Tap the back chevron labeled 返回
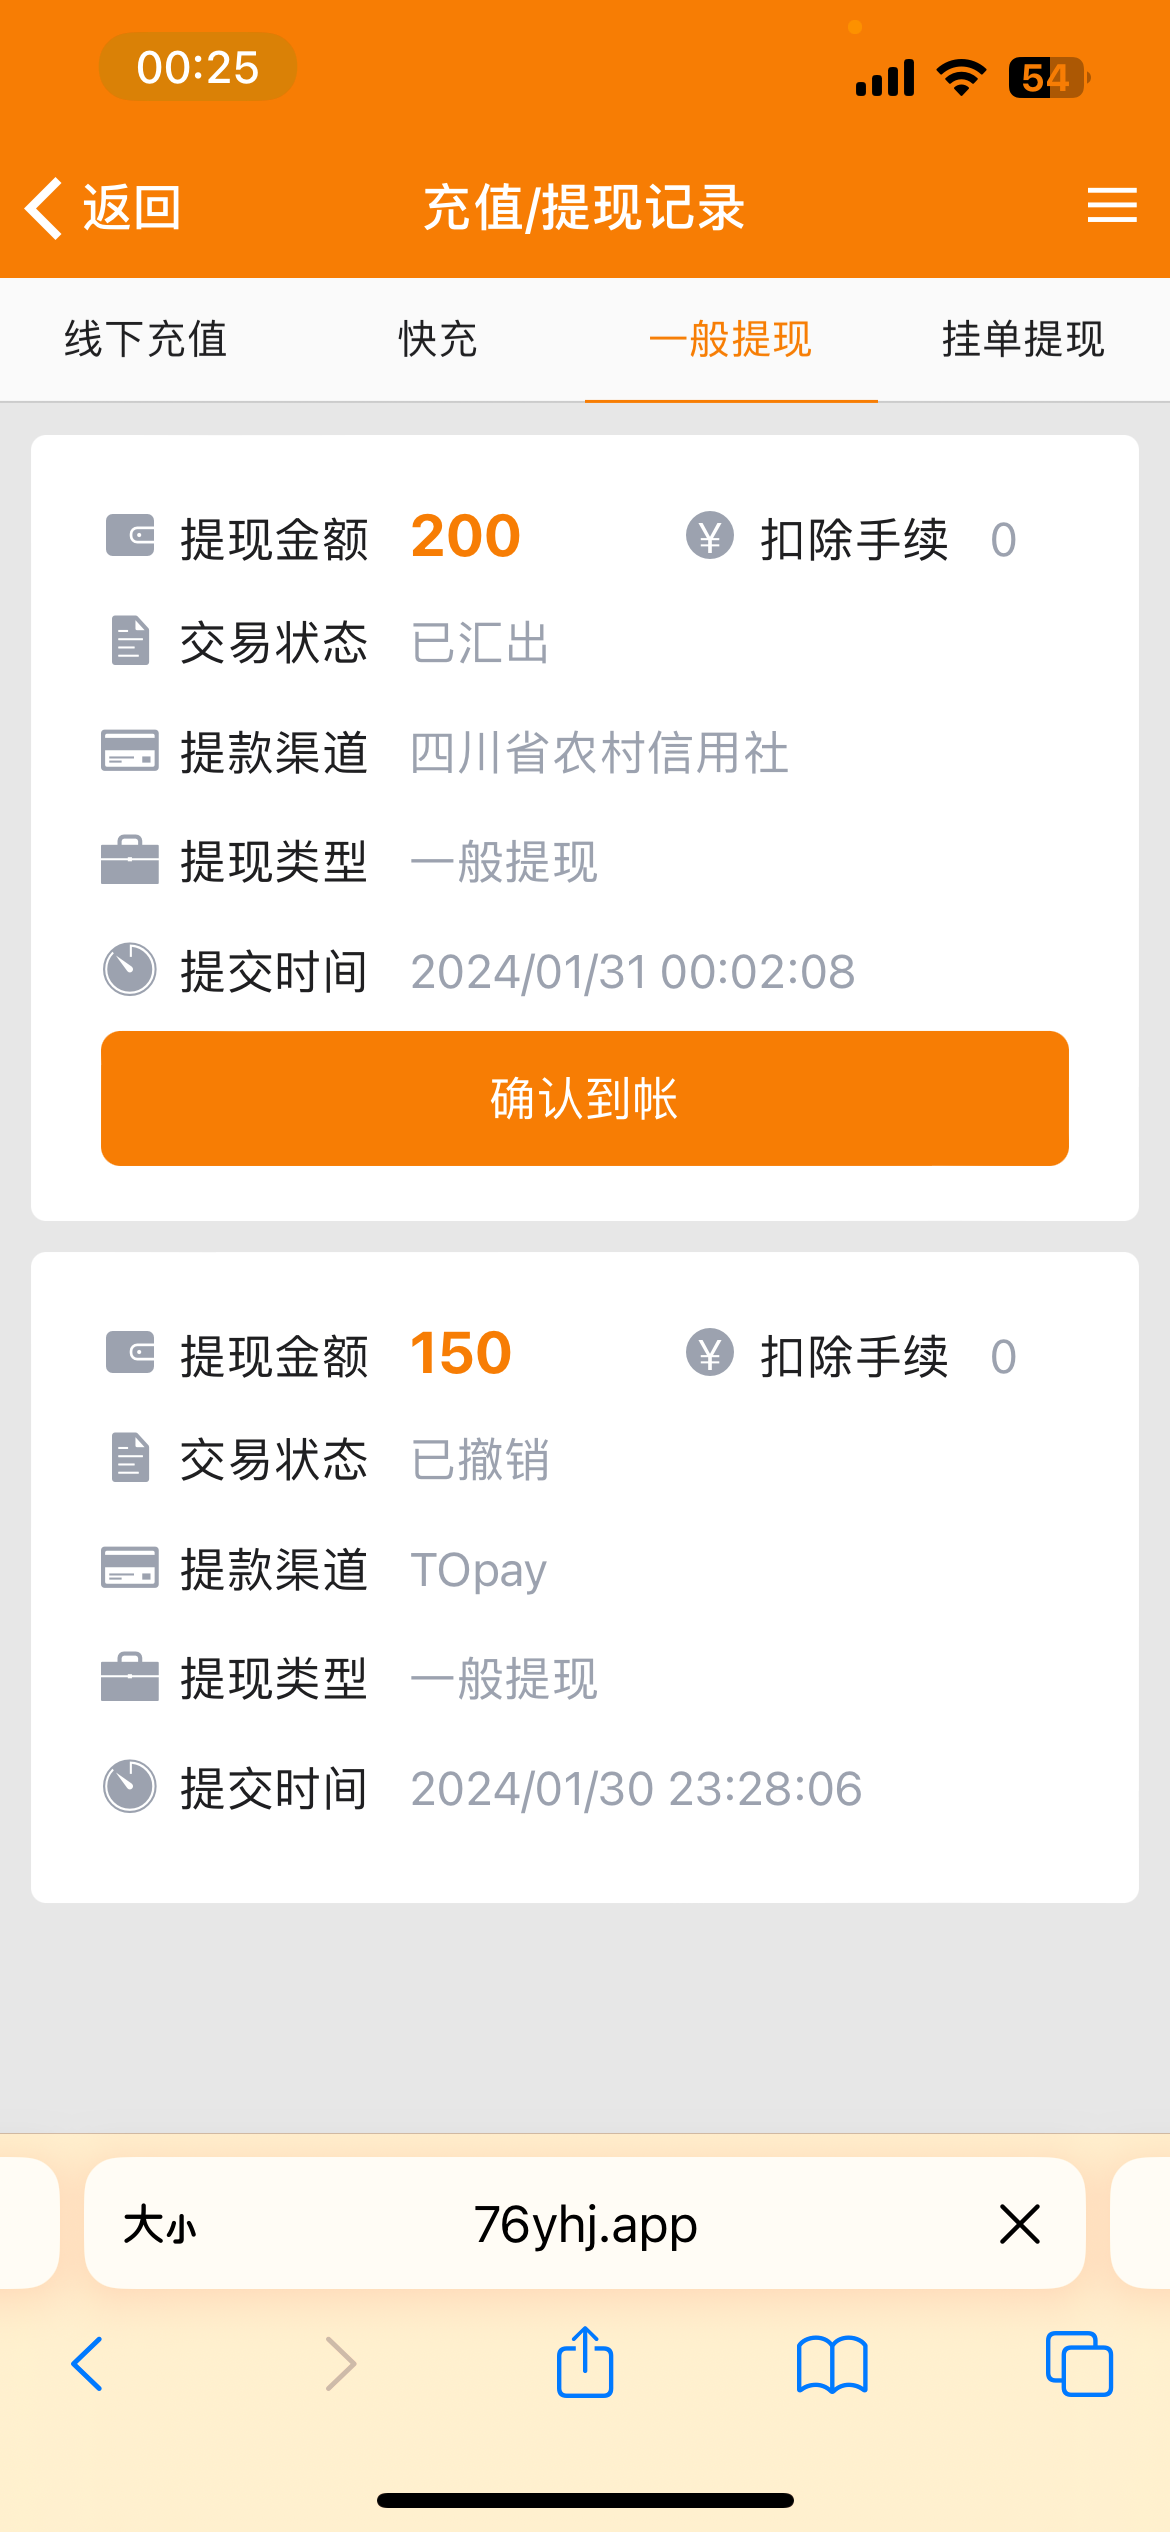This screenshot has height=2532, width=1170. (103, 208)
